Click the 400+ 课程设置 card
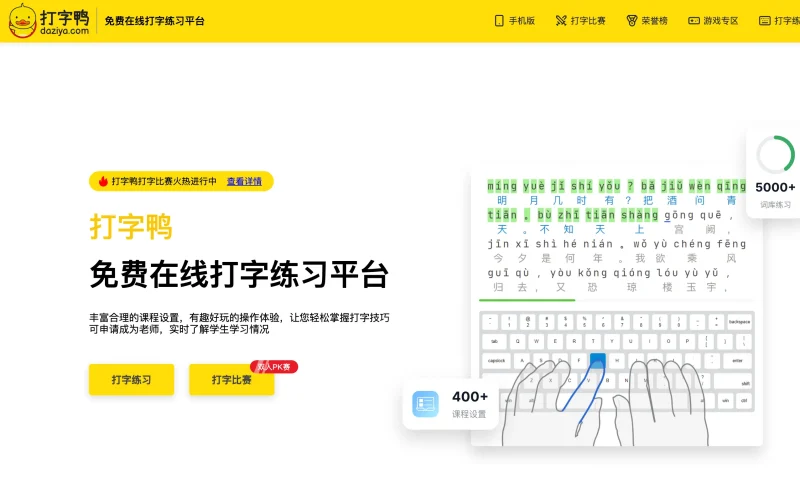 click(x=450, y=404)
